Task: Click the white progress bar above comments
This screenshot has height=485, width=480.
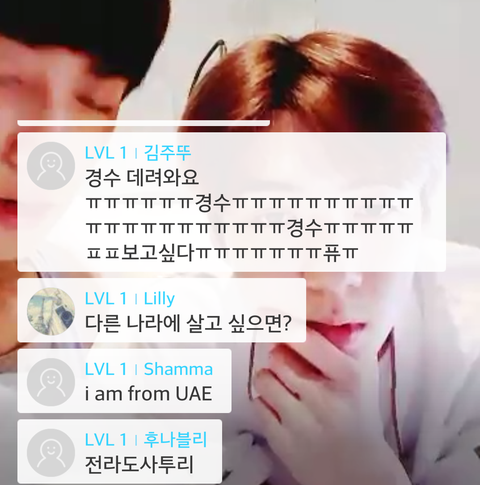Action: 144,123
